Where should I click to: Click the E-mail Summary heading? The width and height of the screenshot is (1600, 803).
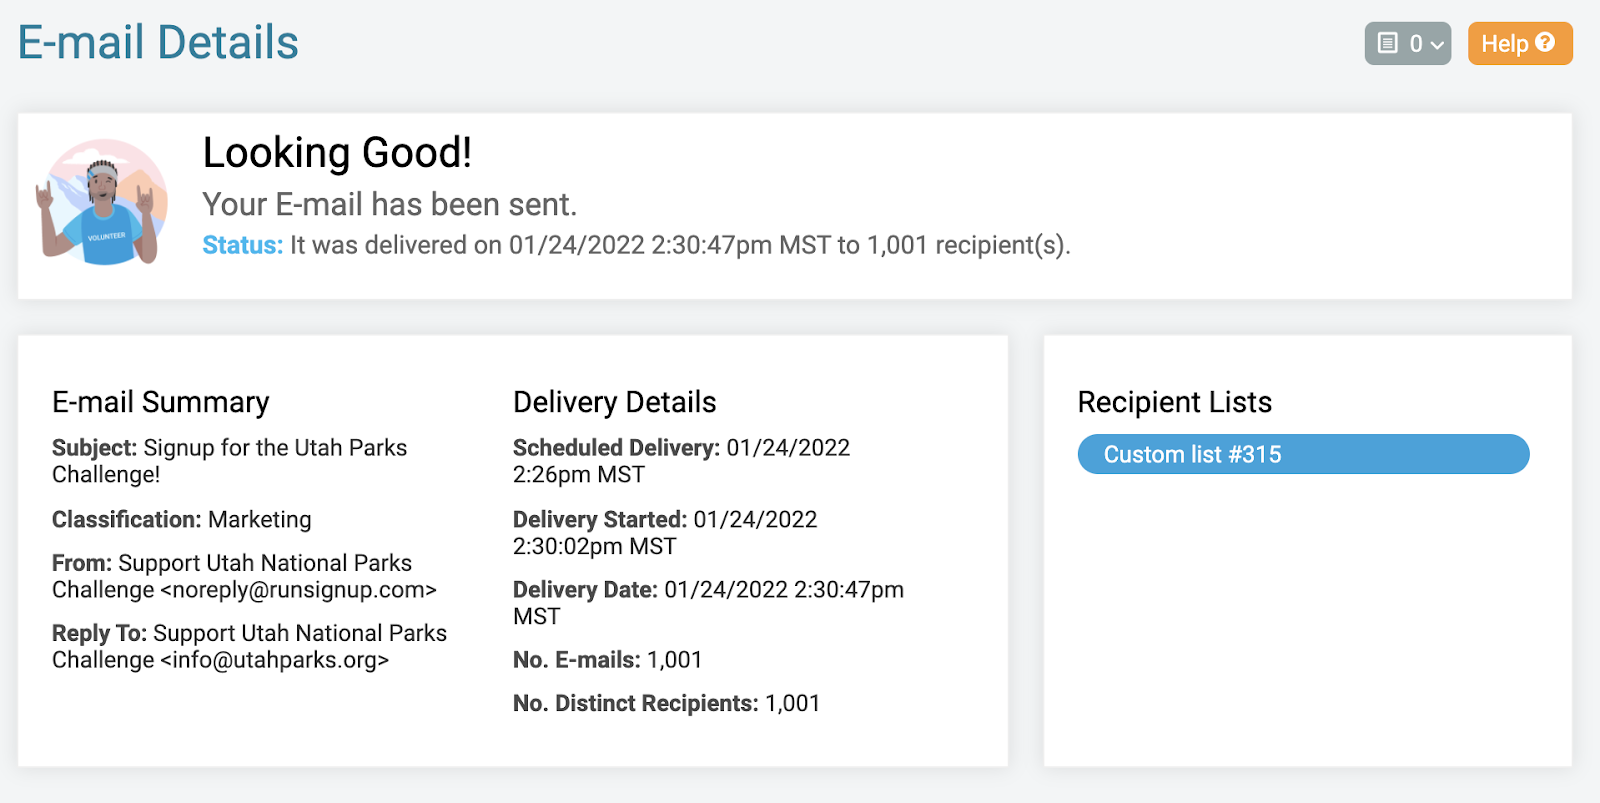coord(161,402)
